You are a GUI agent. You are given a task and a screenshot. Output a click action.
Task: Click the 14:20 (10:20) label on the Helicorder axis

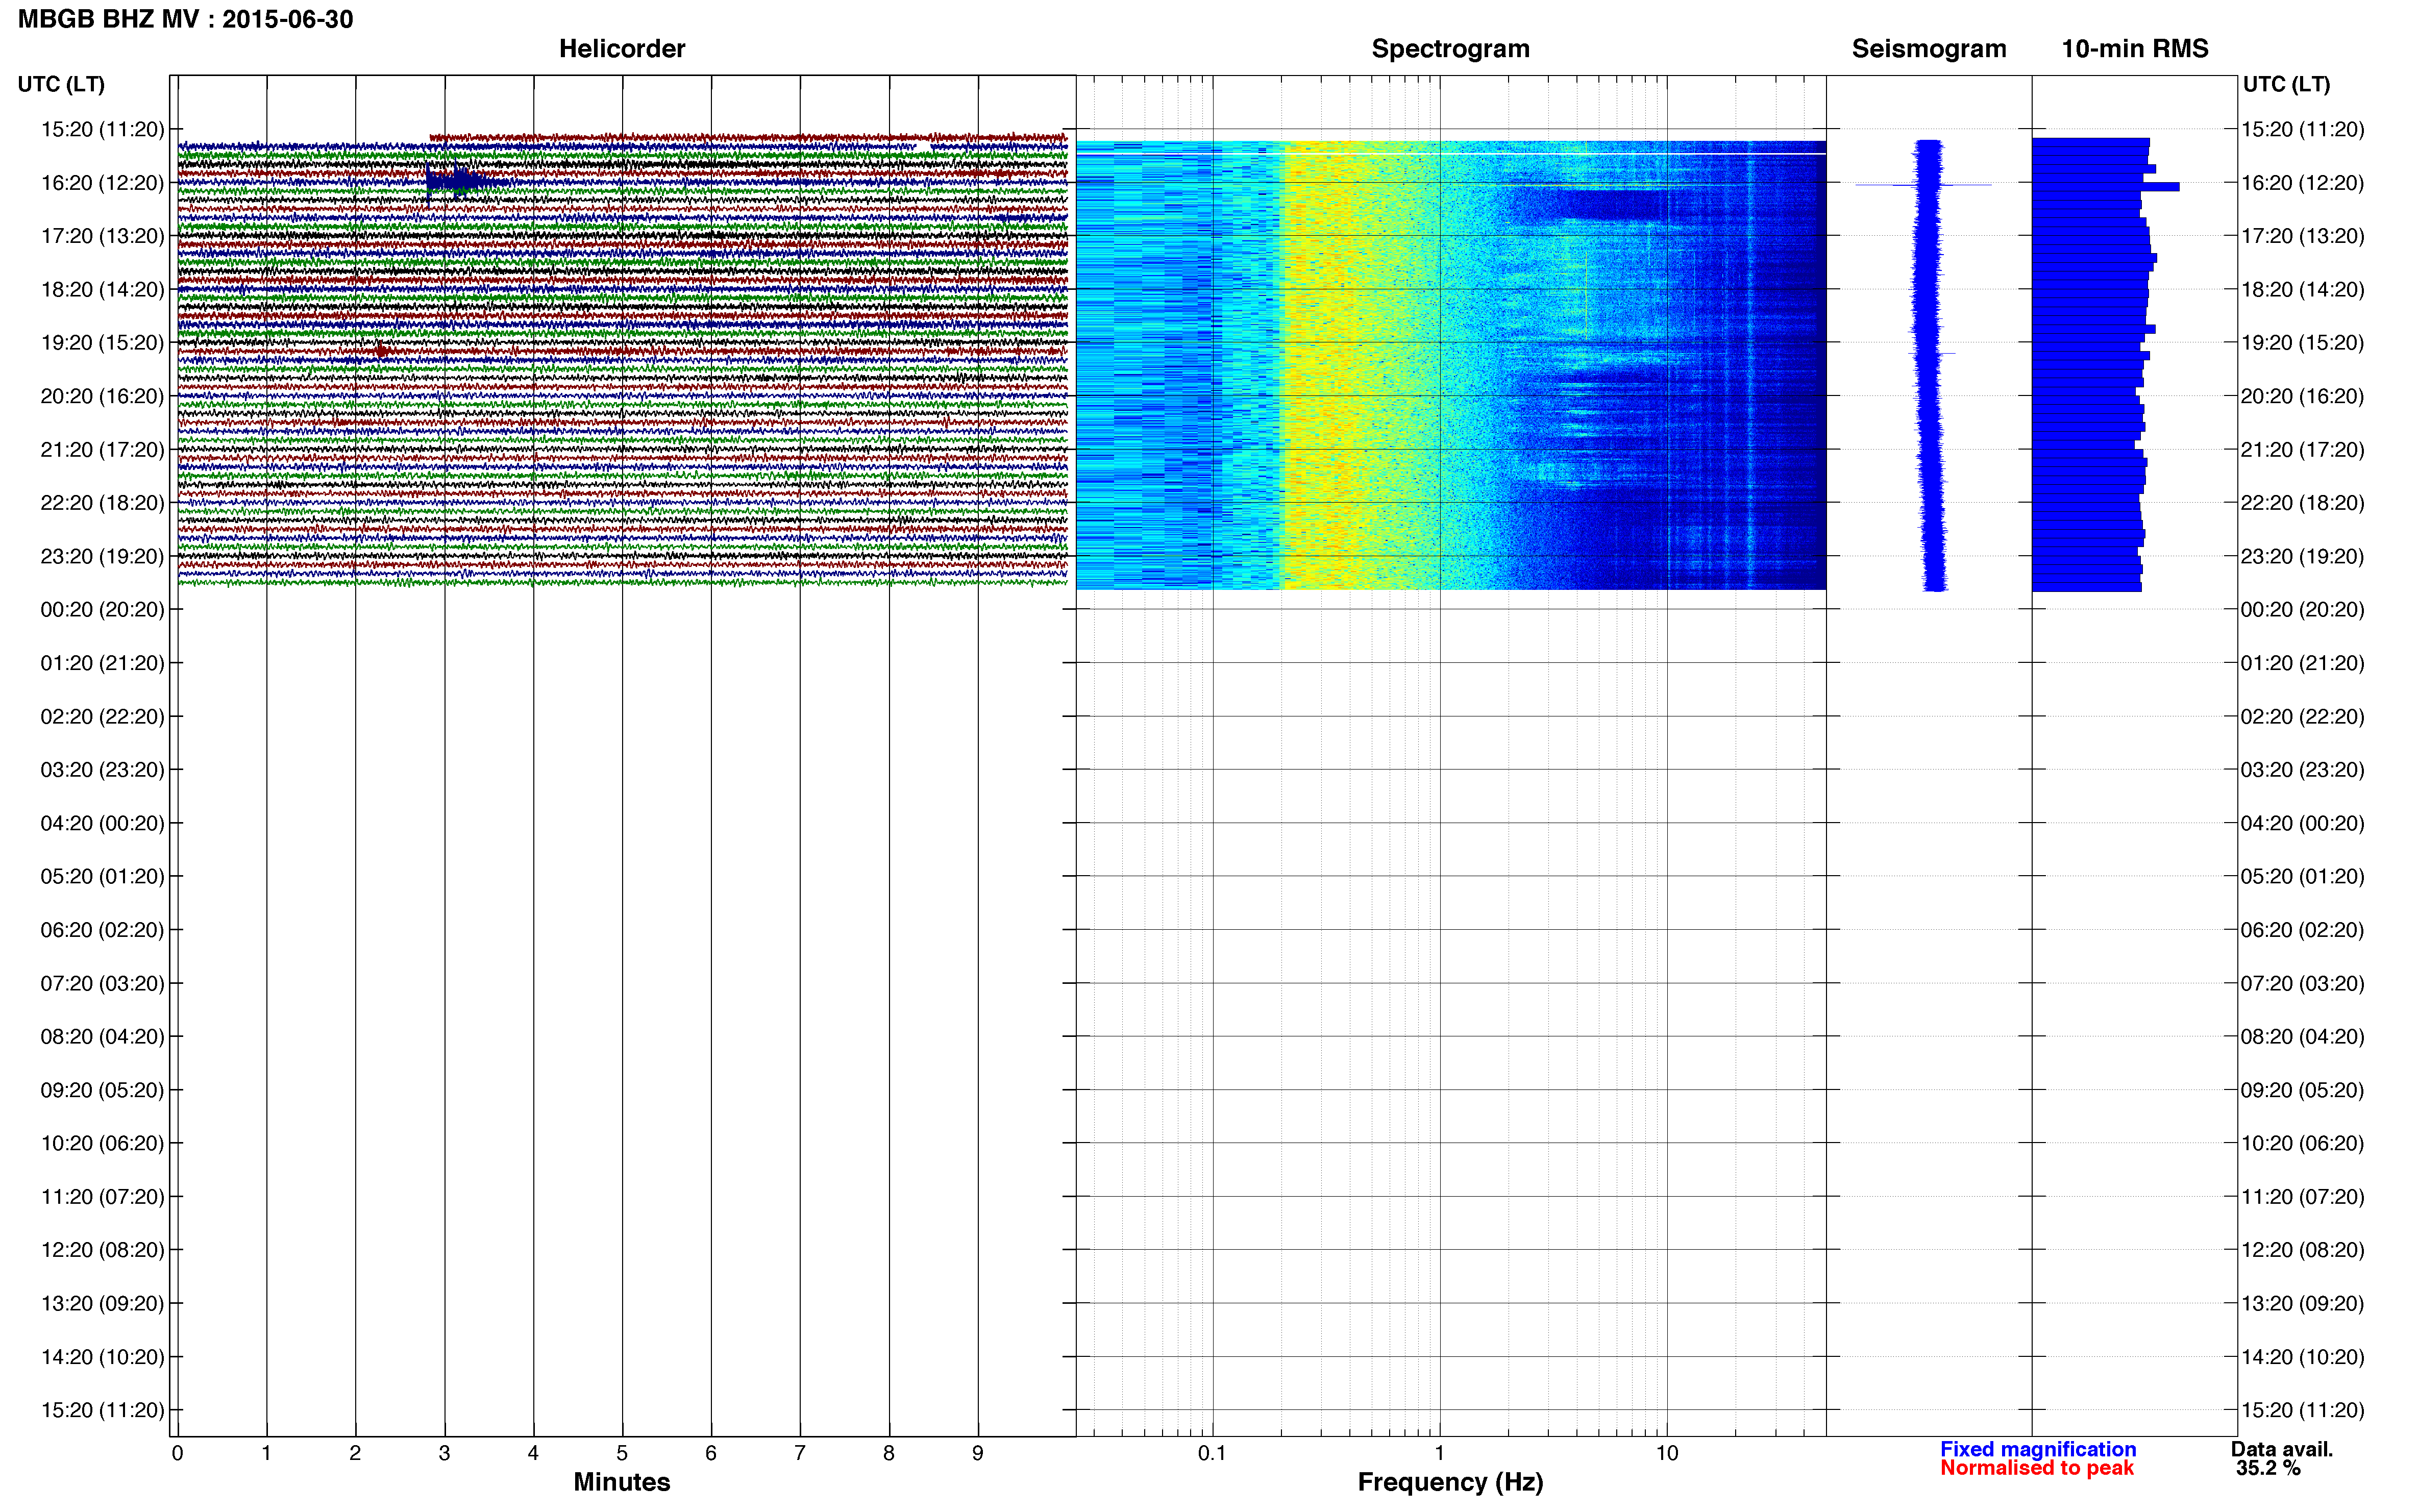tap(102, 1357)
